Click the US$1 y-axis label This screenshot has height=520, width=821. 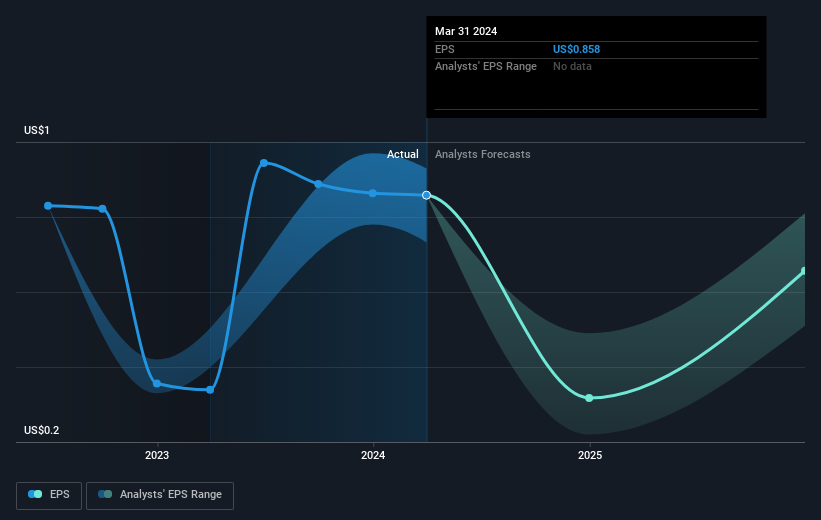[37, 130]
